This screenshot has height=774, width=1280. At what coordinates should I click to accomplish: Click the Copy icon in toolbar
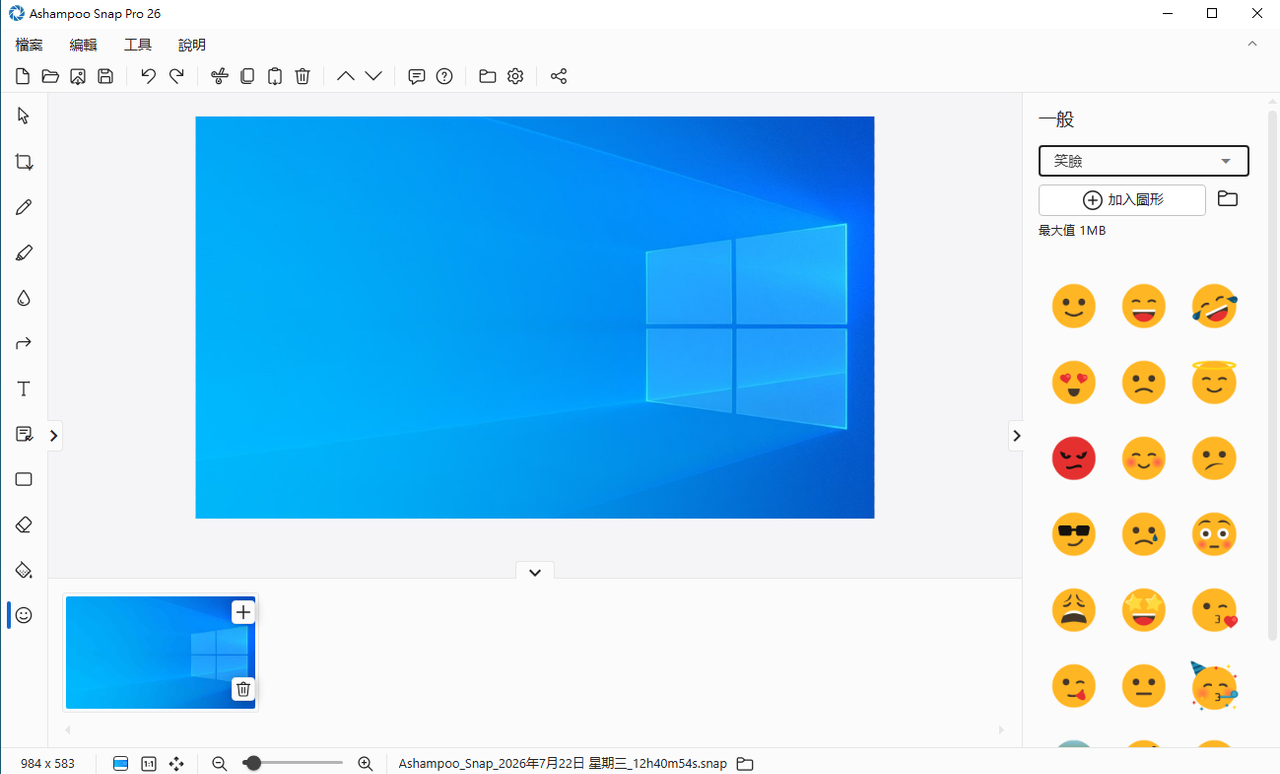pyautogui.click(x=247, y=76)
